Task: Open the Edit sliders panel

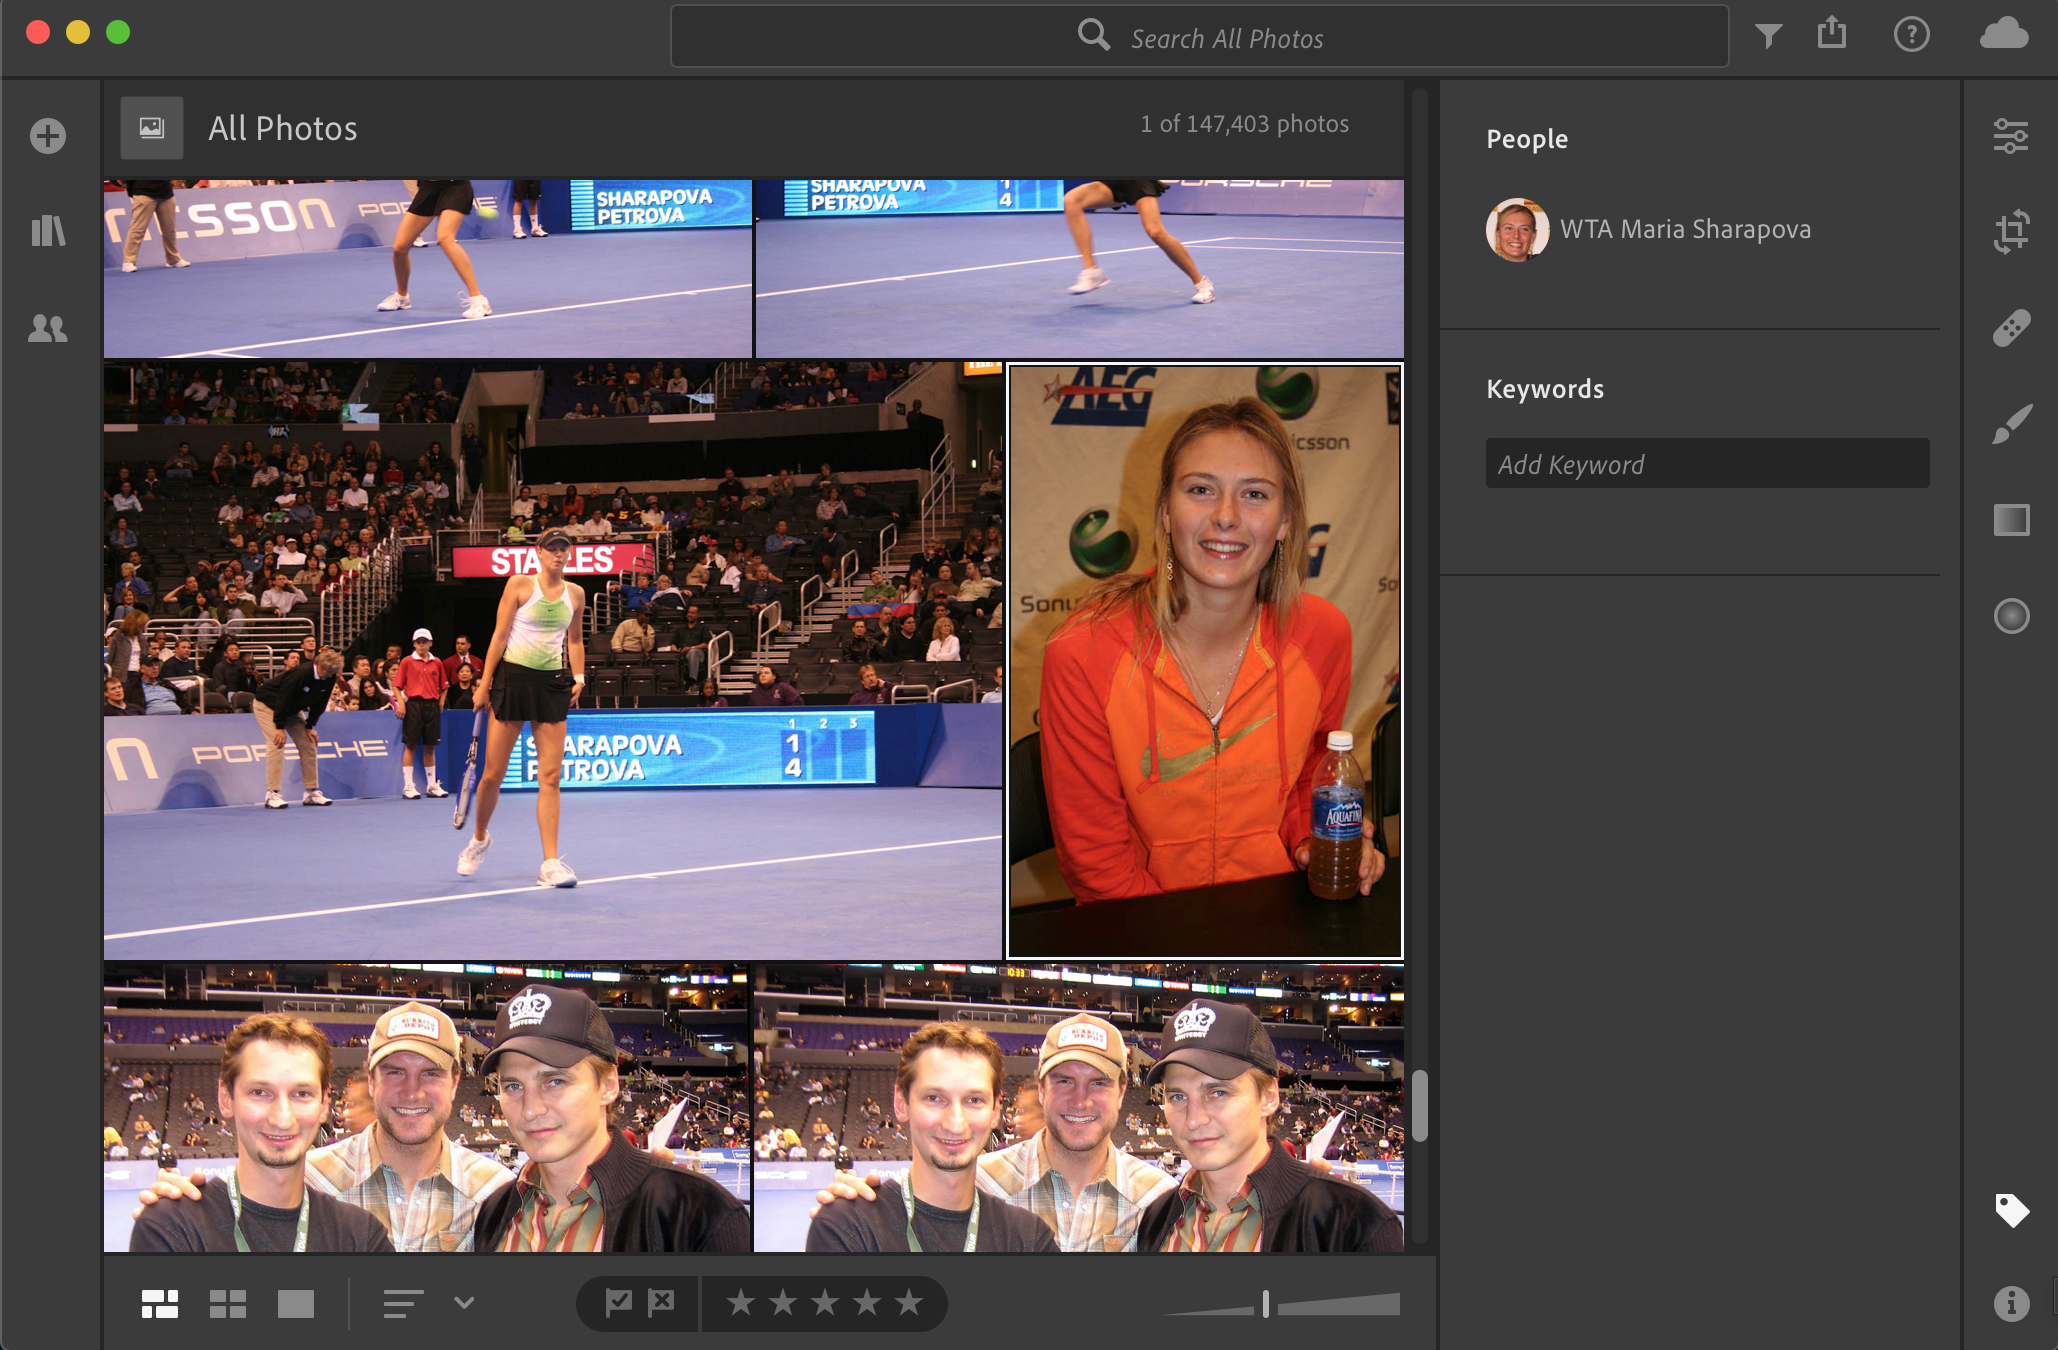Action: coord(2011,136)
